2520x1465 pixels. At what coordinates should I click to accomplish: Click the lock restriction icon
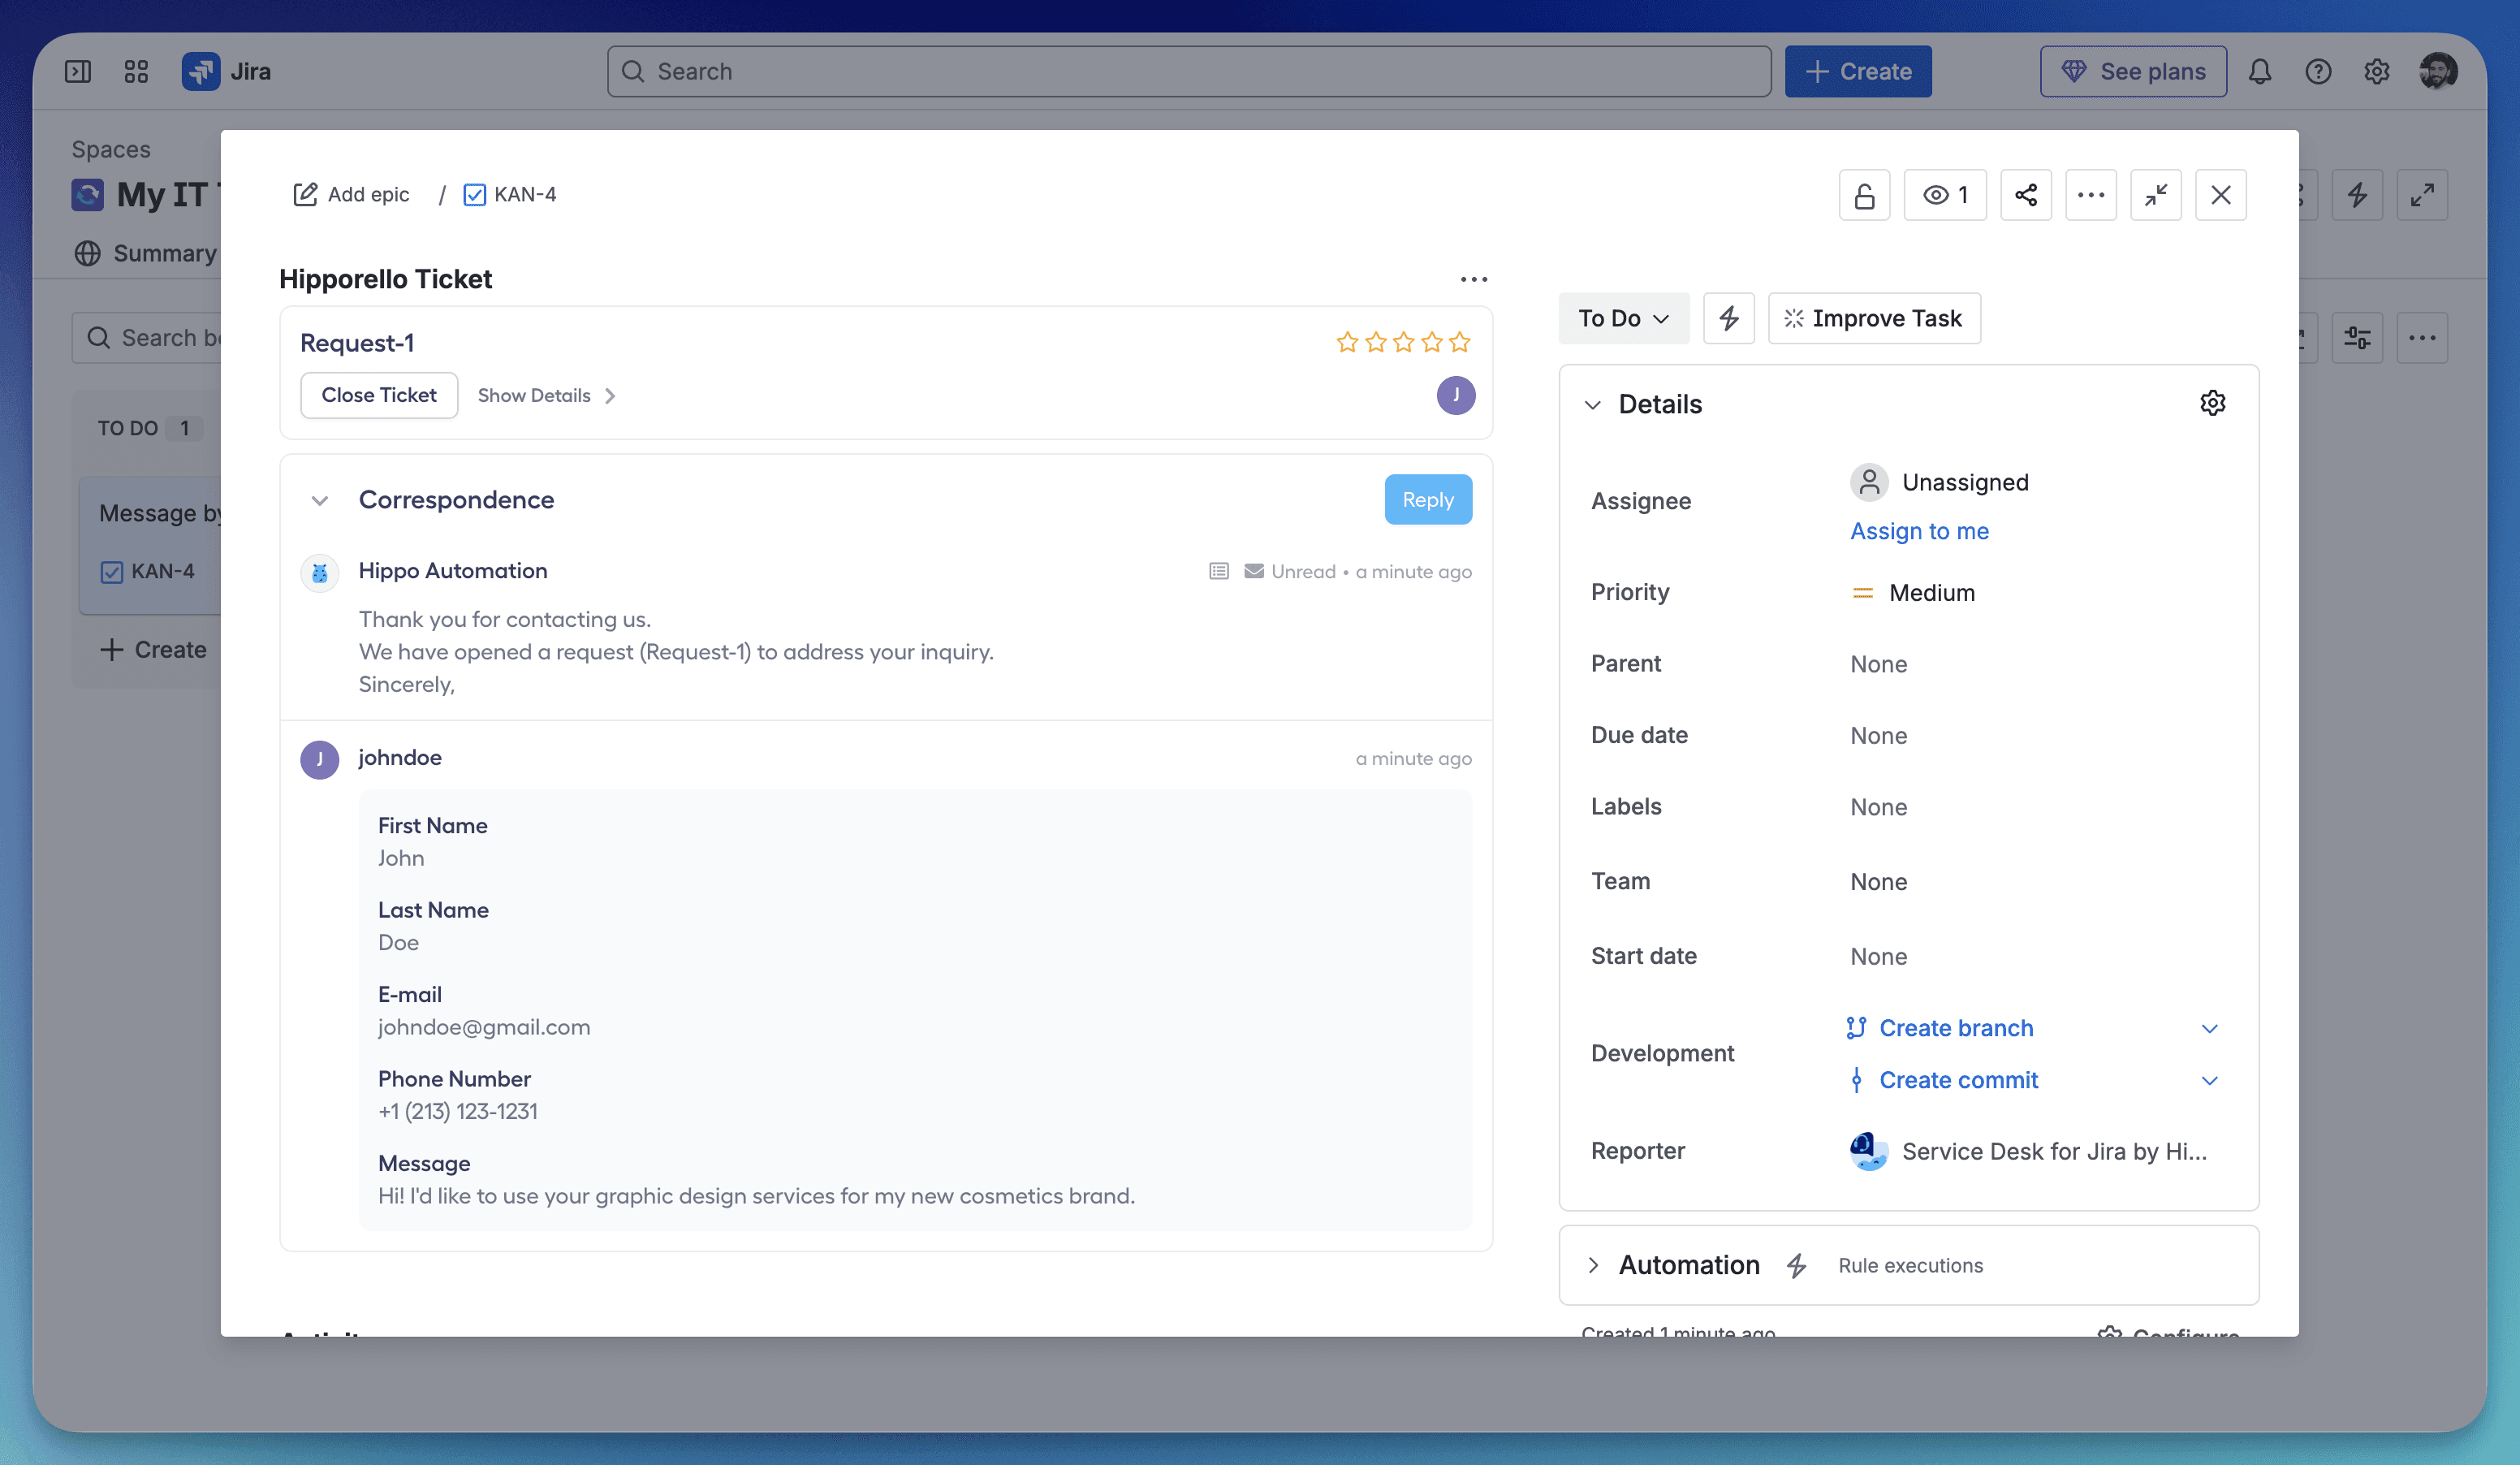click(1864, 195)
